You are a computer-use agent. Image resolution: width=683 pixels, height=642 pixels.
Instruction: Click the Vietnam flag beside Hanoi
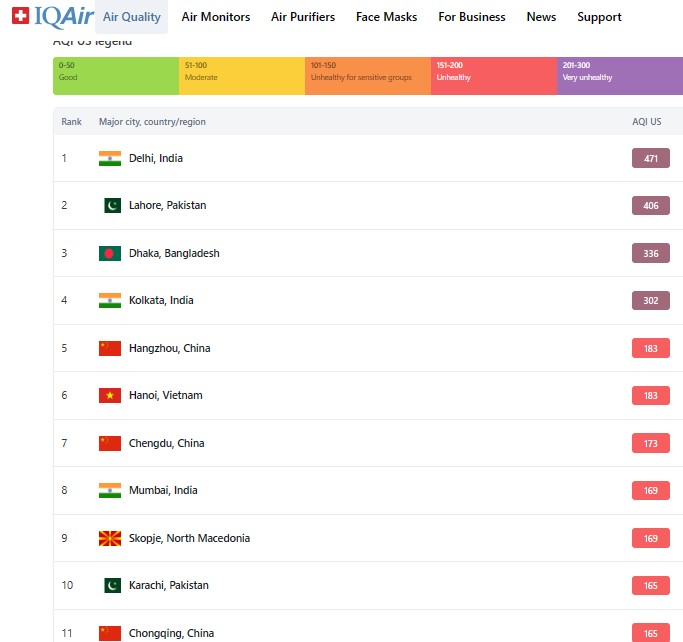110,395
